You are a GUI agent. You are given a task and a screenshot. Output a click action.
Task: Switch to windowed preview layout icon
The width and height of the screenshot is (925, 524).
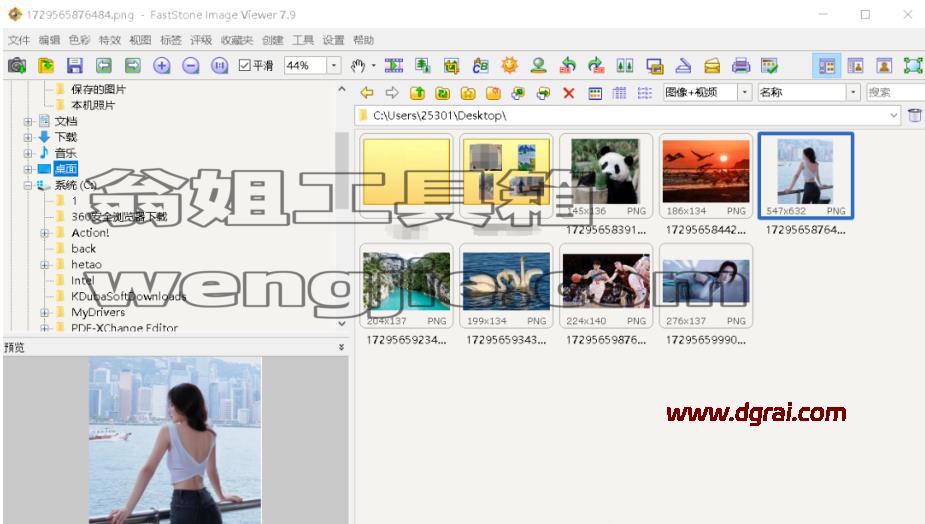pos(855,66)
